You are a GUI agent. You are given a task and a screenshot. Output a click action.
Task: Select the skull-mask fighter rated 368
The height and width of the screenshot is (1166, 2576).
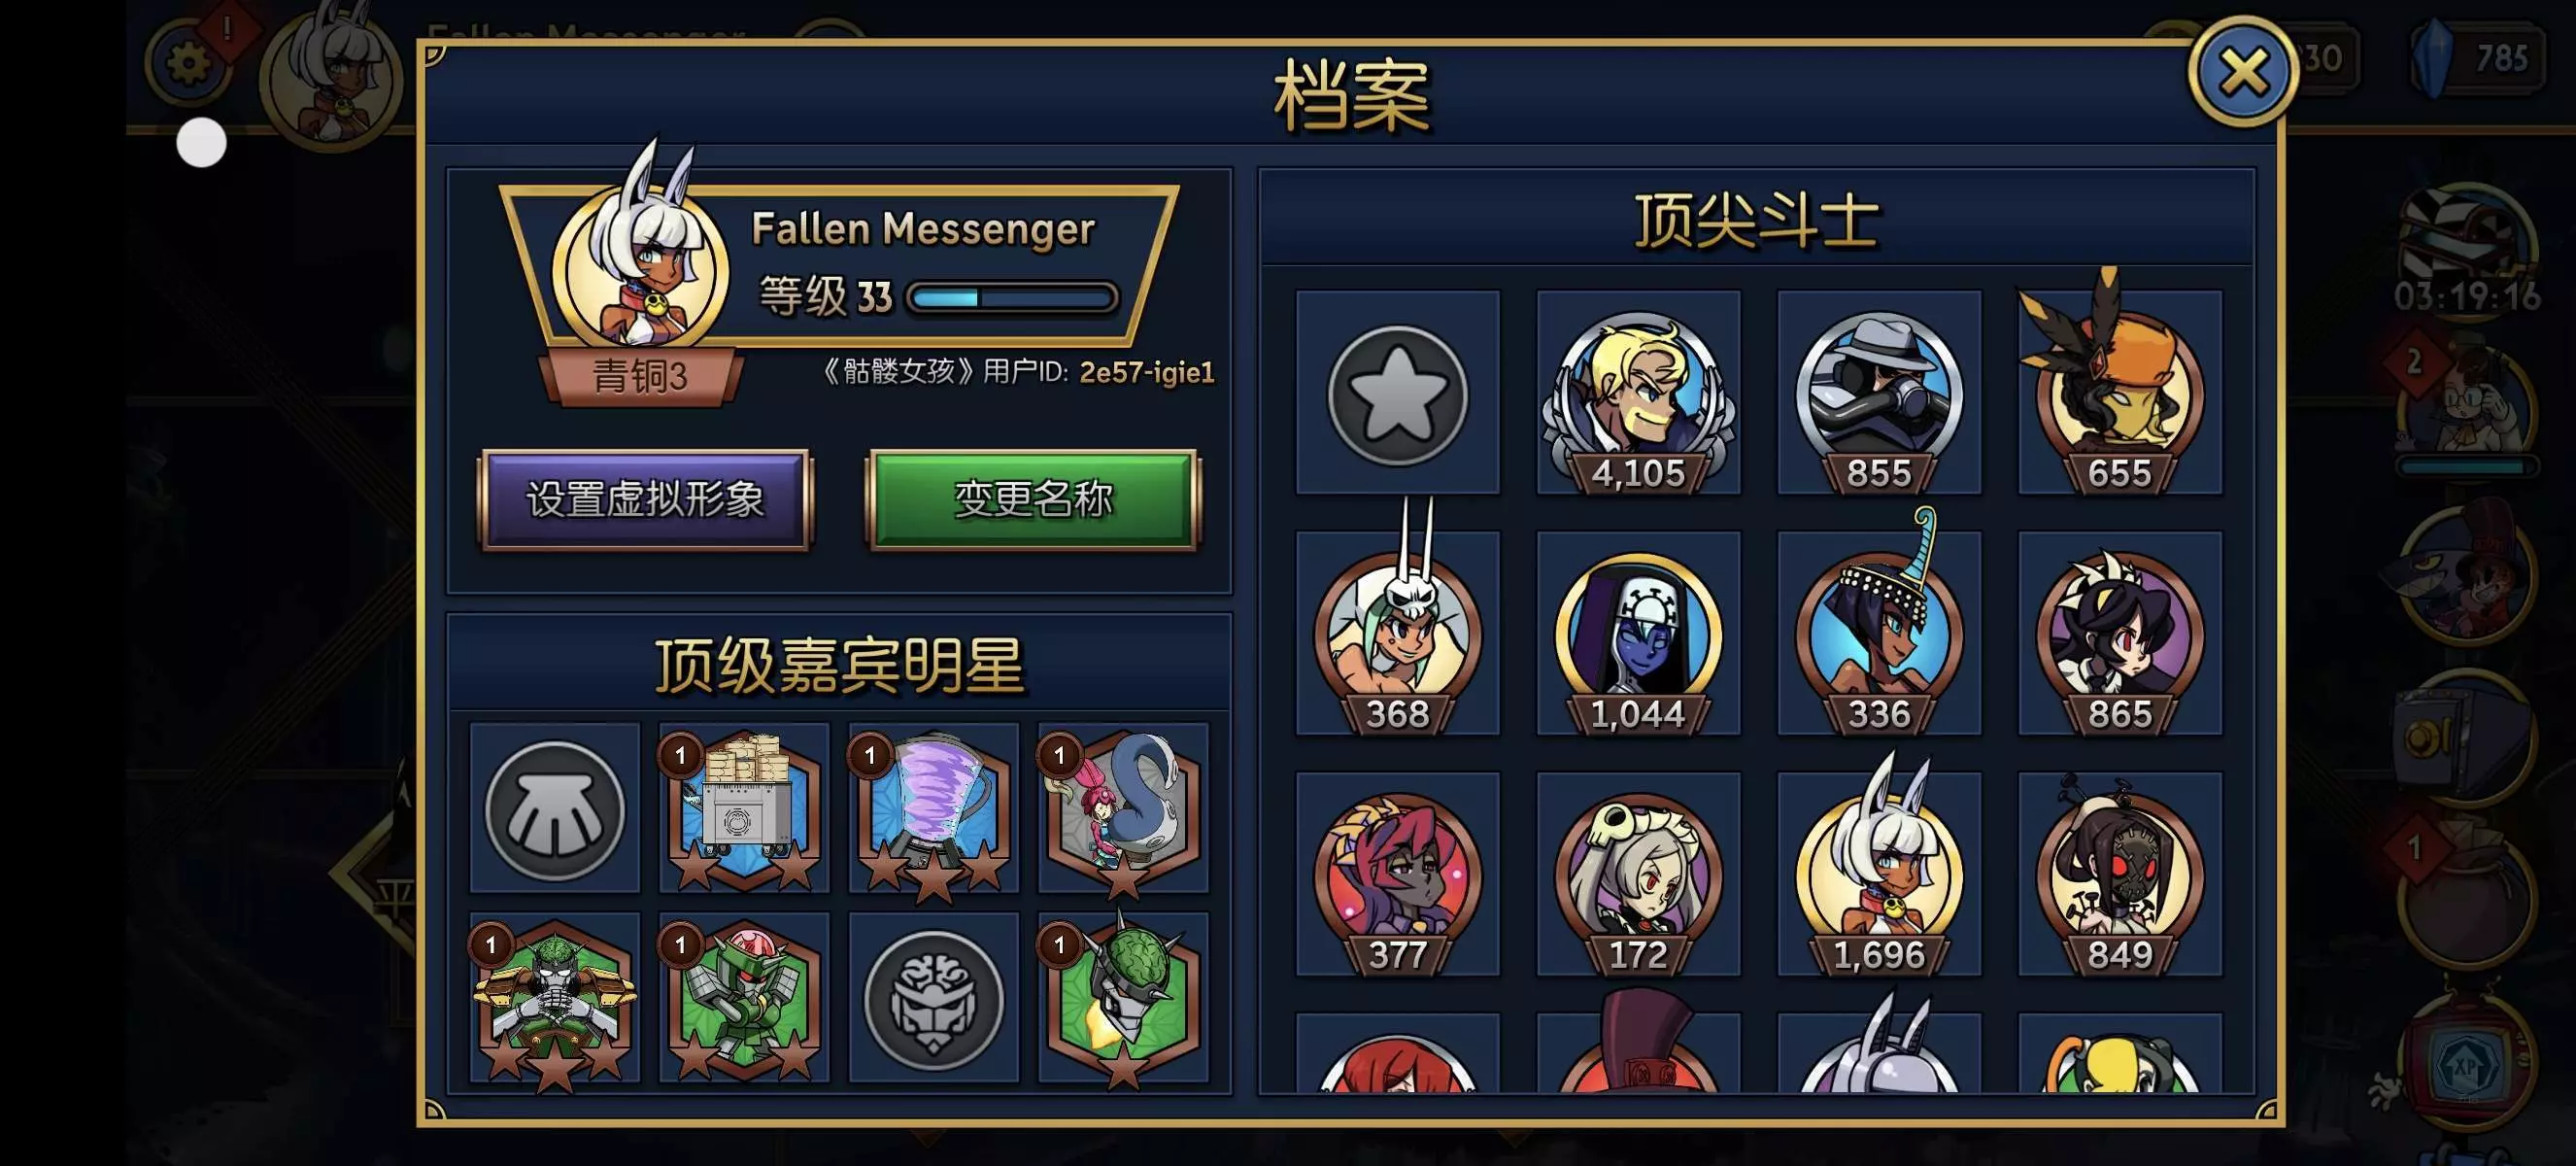(1397, 633)
